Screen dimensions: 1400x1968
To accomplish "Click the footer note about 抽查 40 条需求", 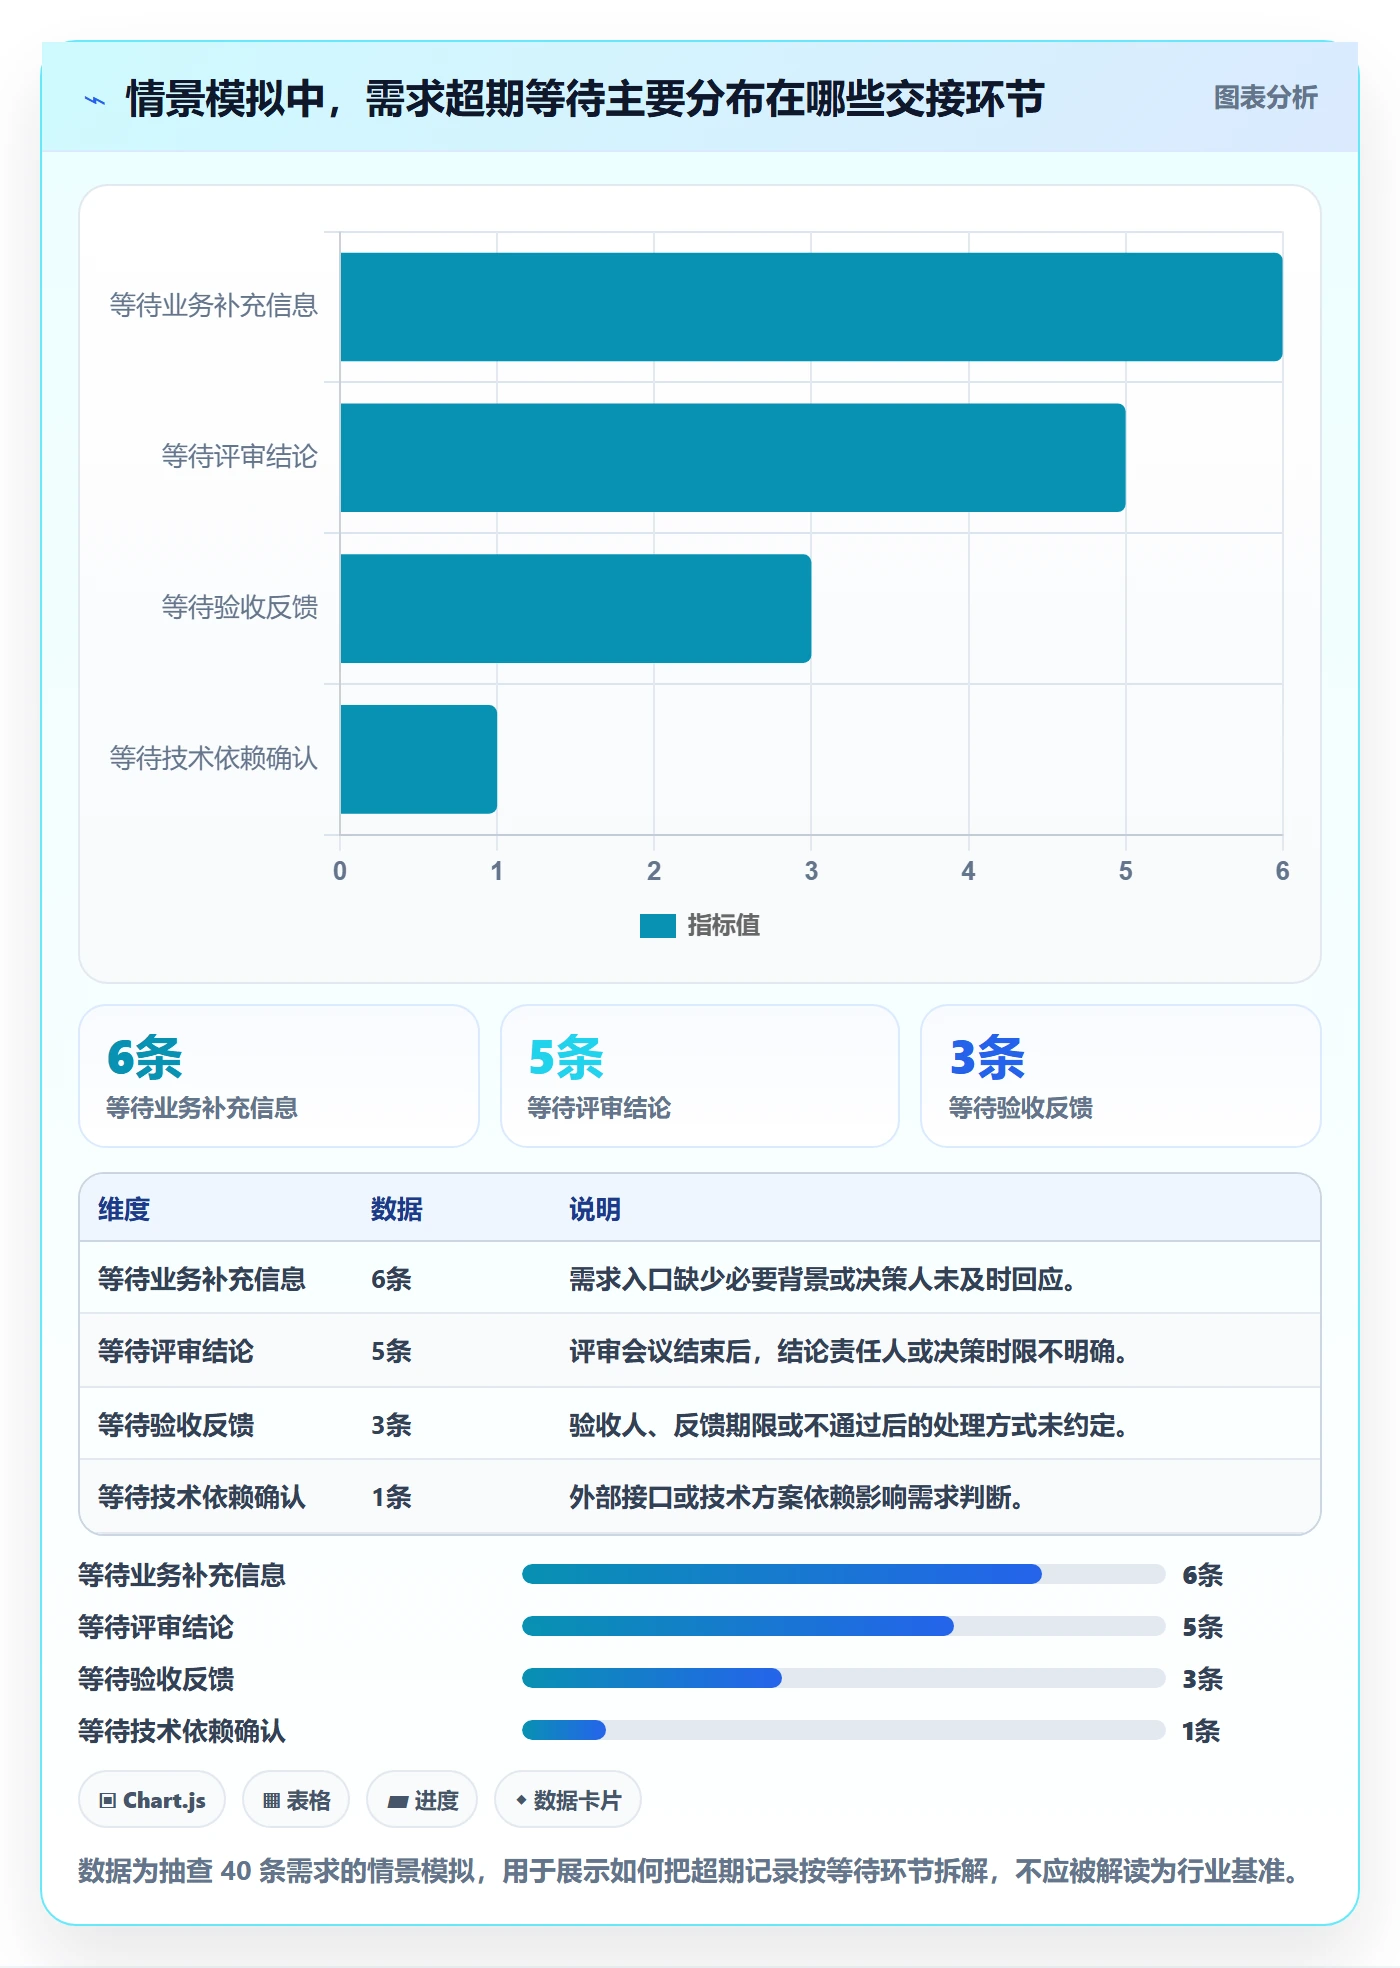I will click(x=689, y=1871).
